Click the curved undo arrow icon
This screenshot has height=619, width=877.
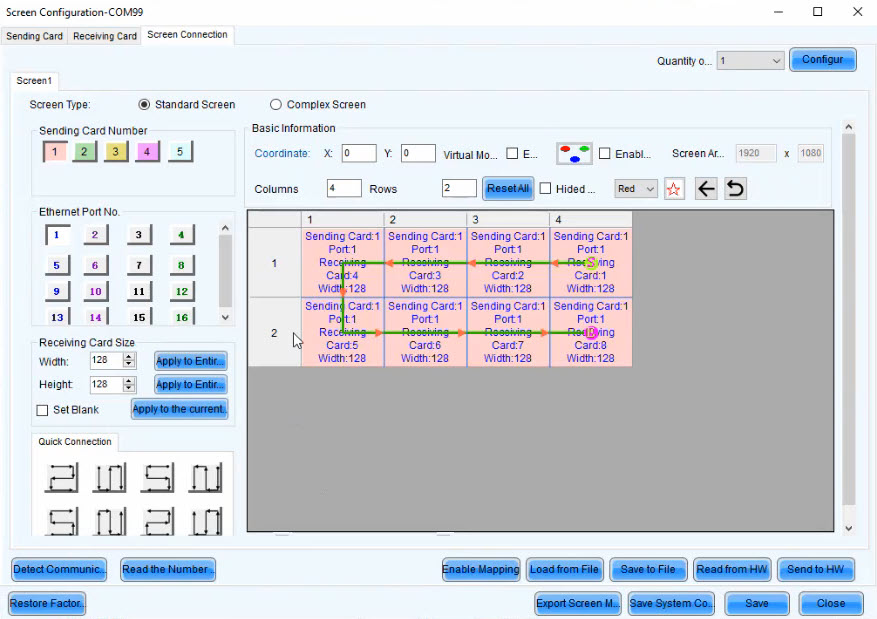pos(735,189)
